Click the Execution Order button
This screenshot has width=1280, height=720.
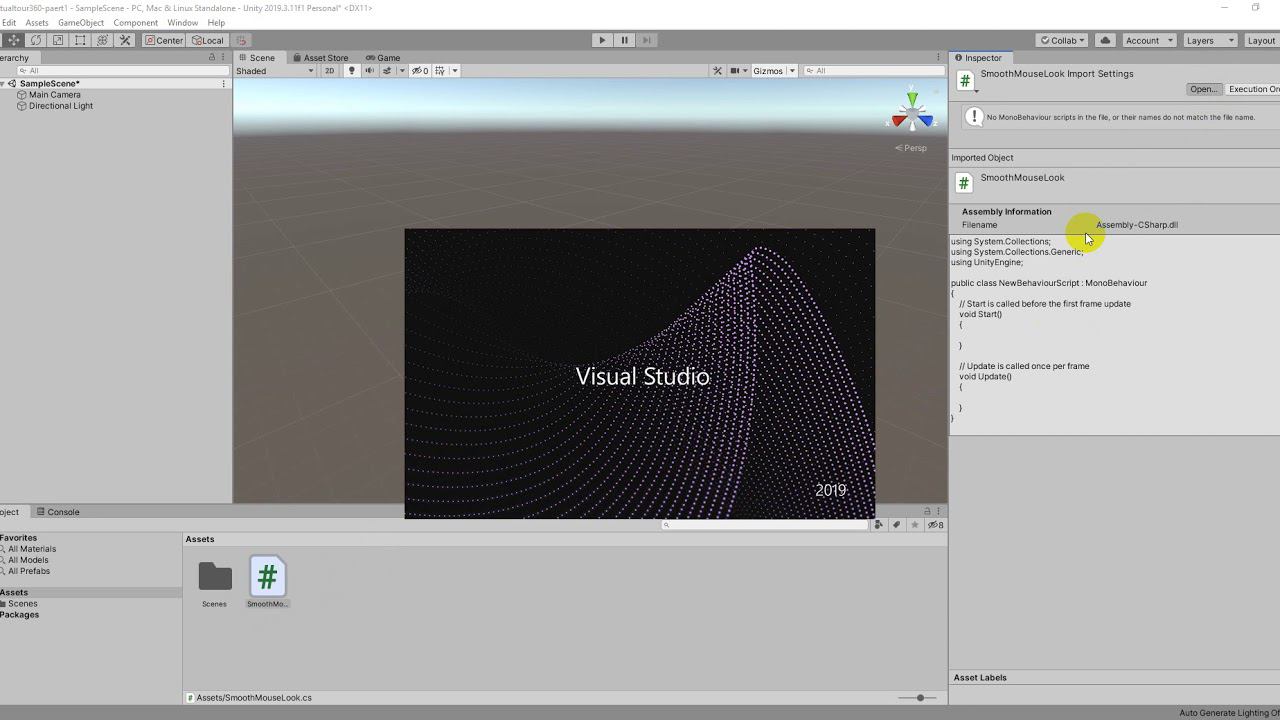coord(1253,89)
